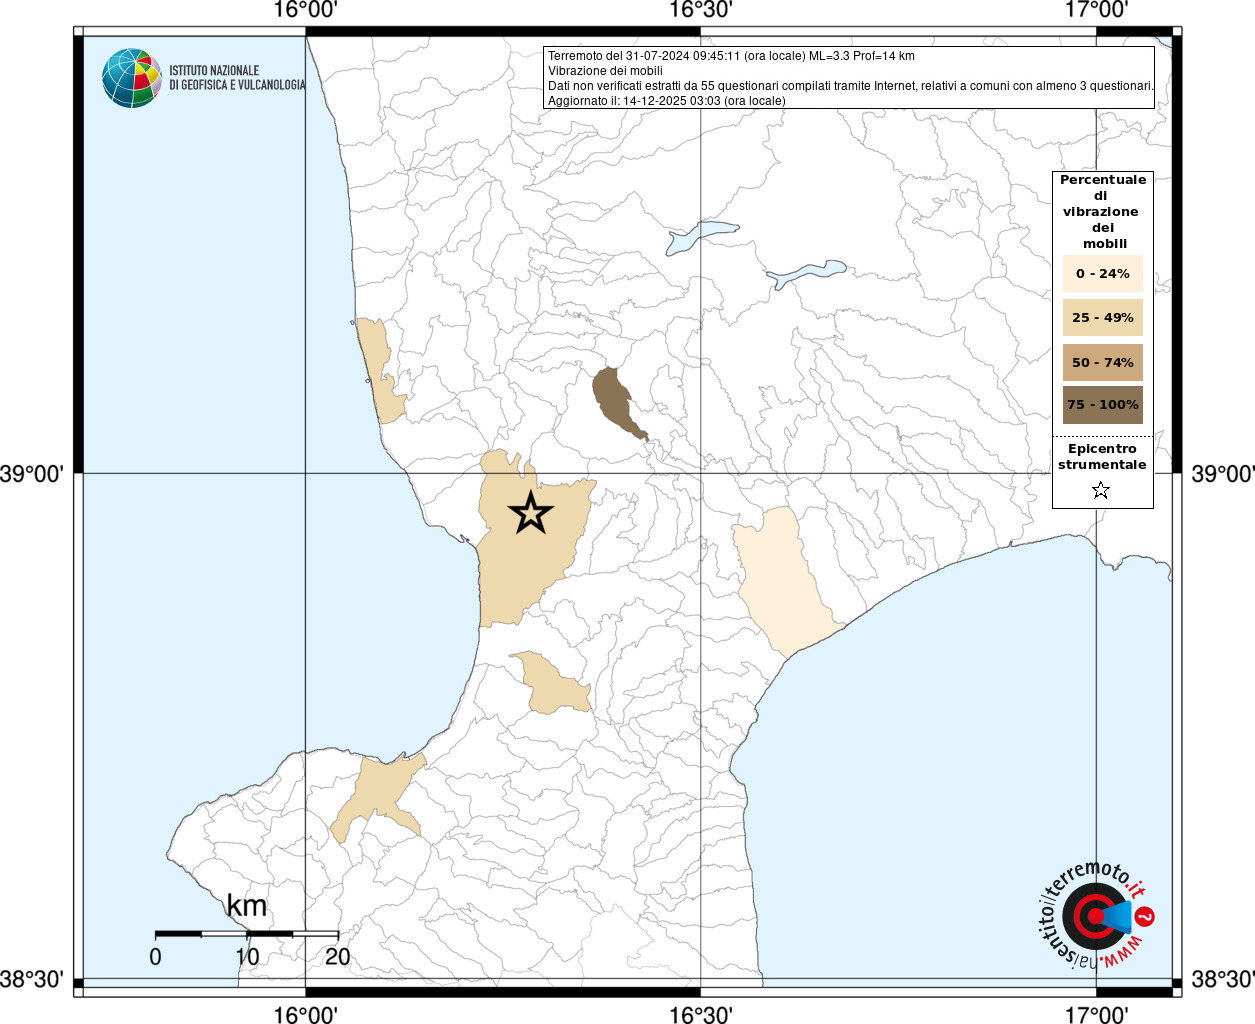Click the haisentitoilterremoto.it target logo
Image resolution: width=1255 pixels, height=1024 pixels.
tap(1095, 914)
